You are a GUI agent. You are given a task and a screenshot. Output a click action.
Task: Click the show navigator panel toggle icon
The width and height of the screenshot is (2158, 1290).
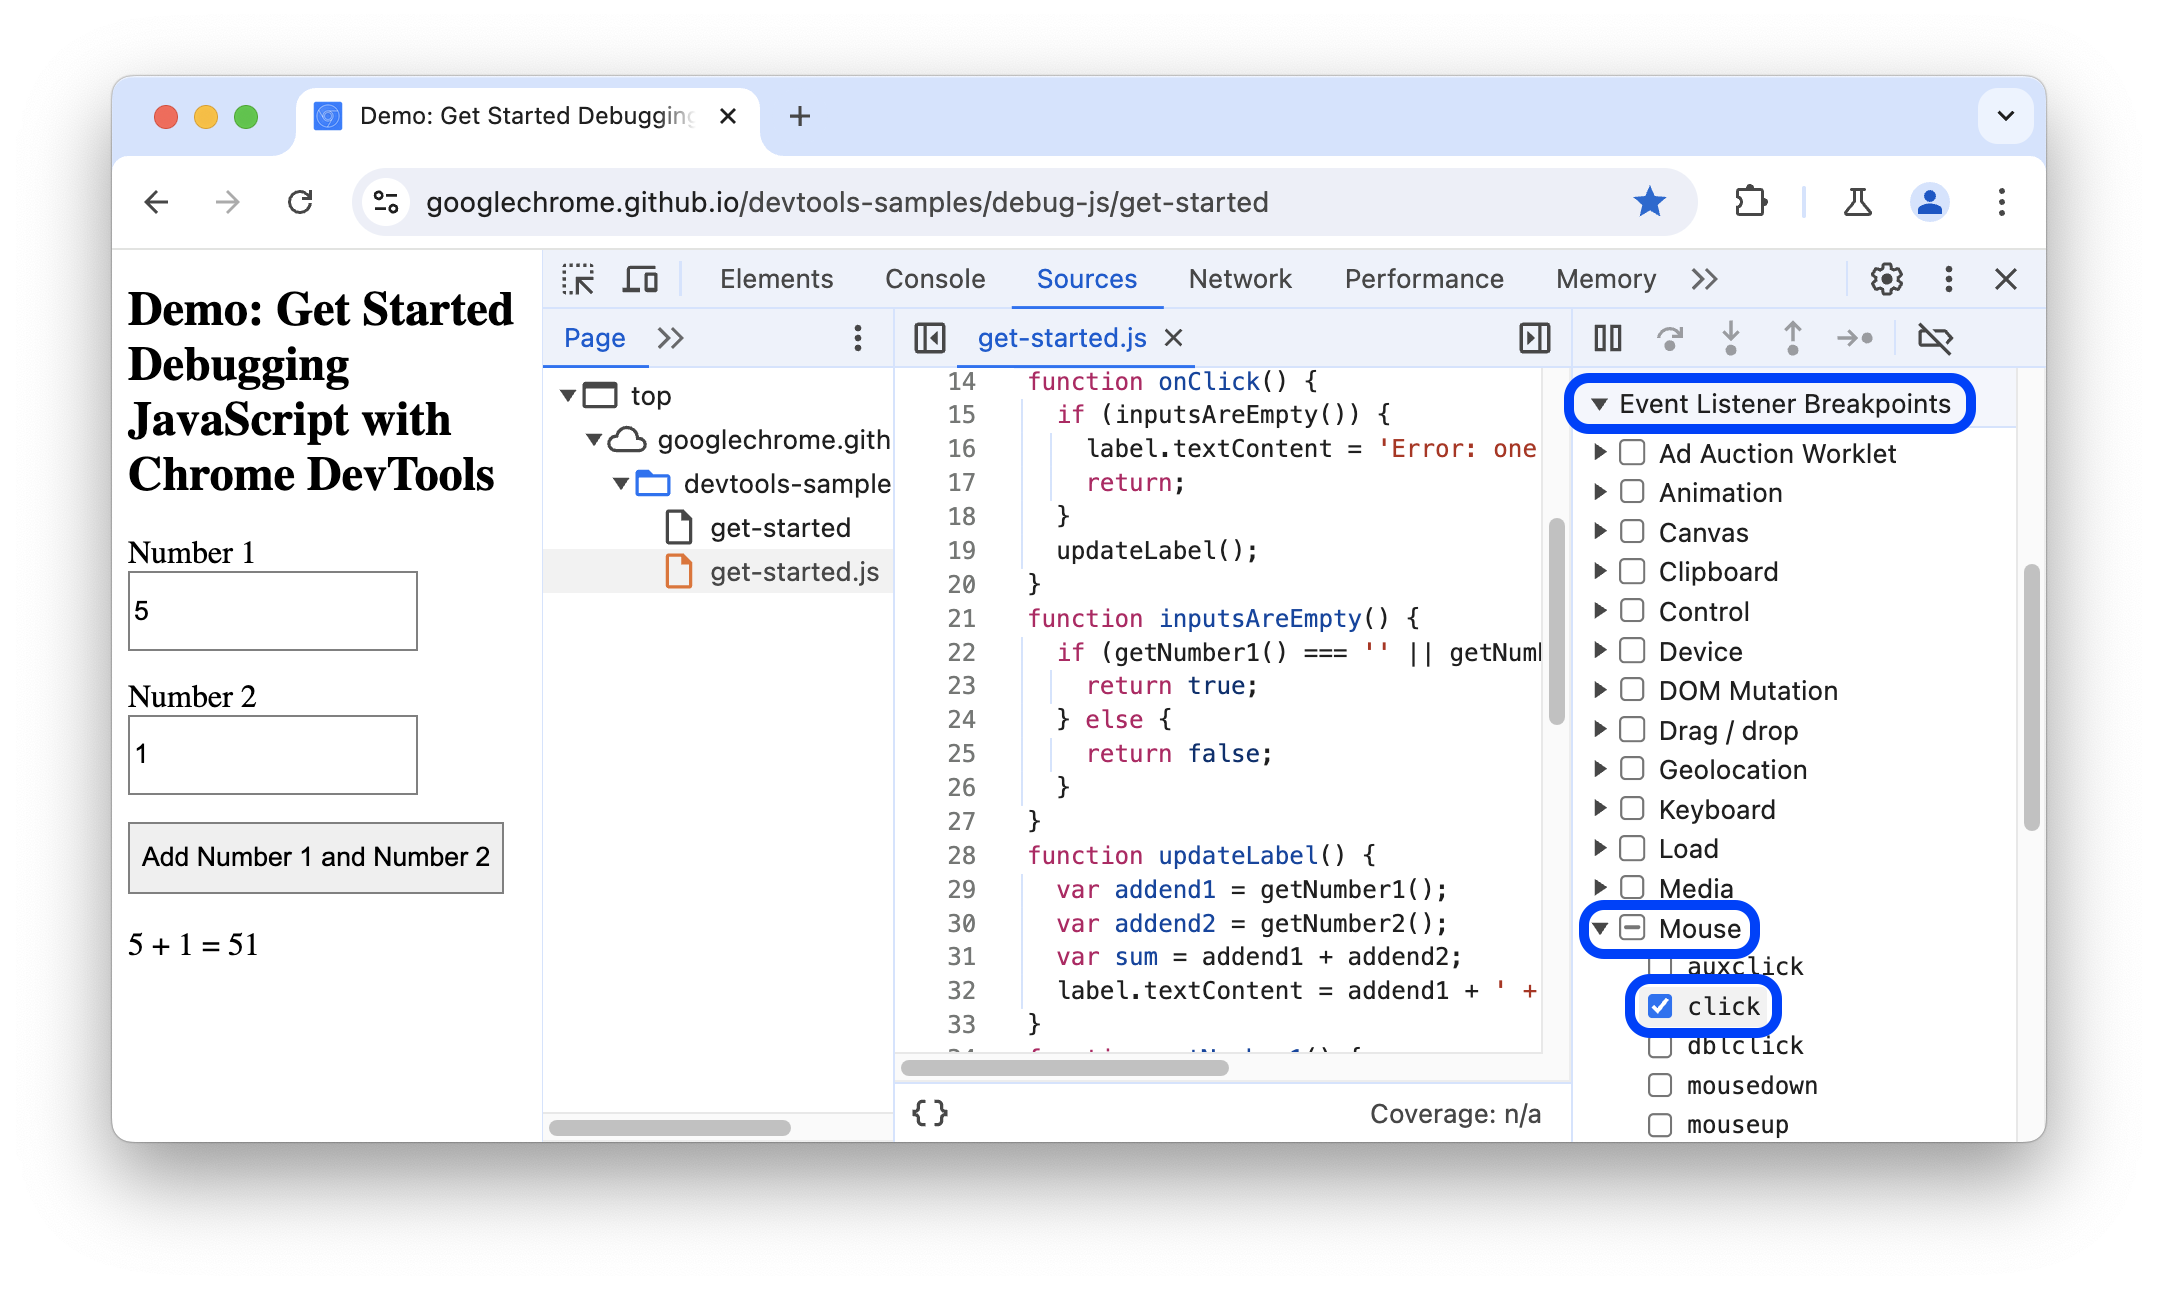924,338
